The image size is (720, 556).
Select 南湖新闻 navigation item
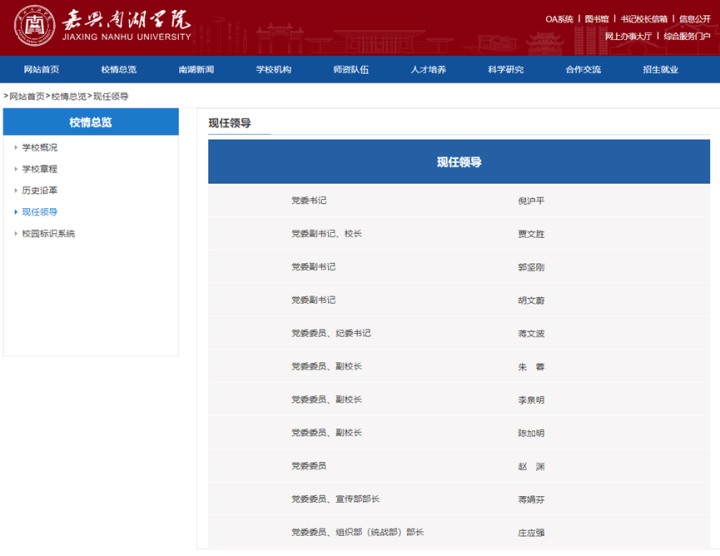click(196, 70)
